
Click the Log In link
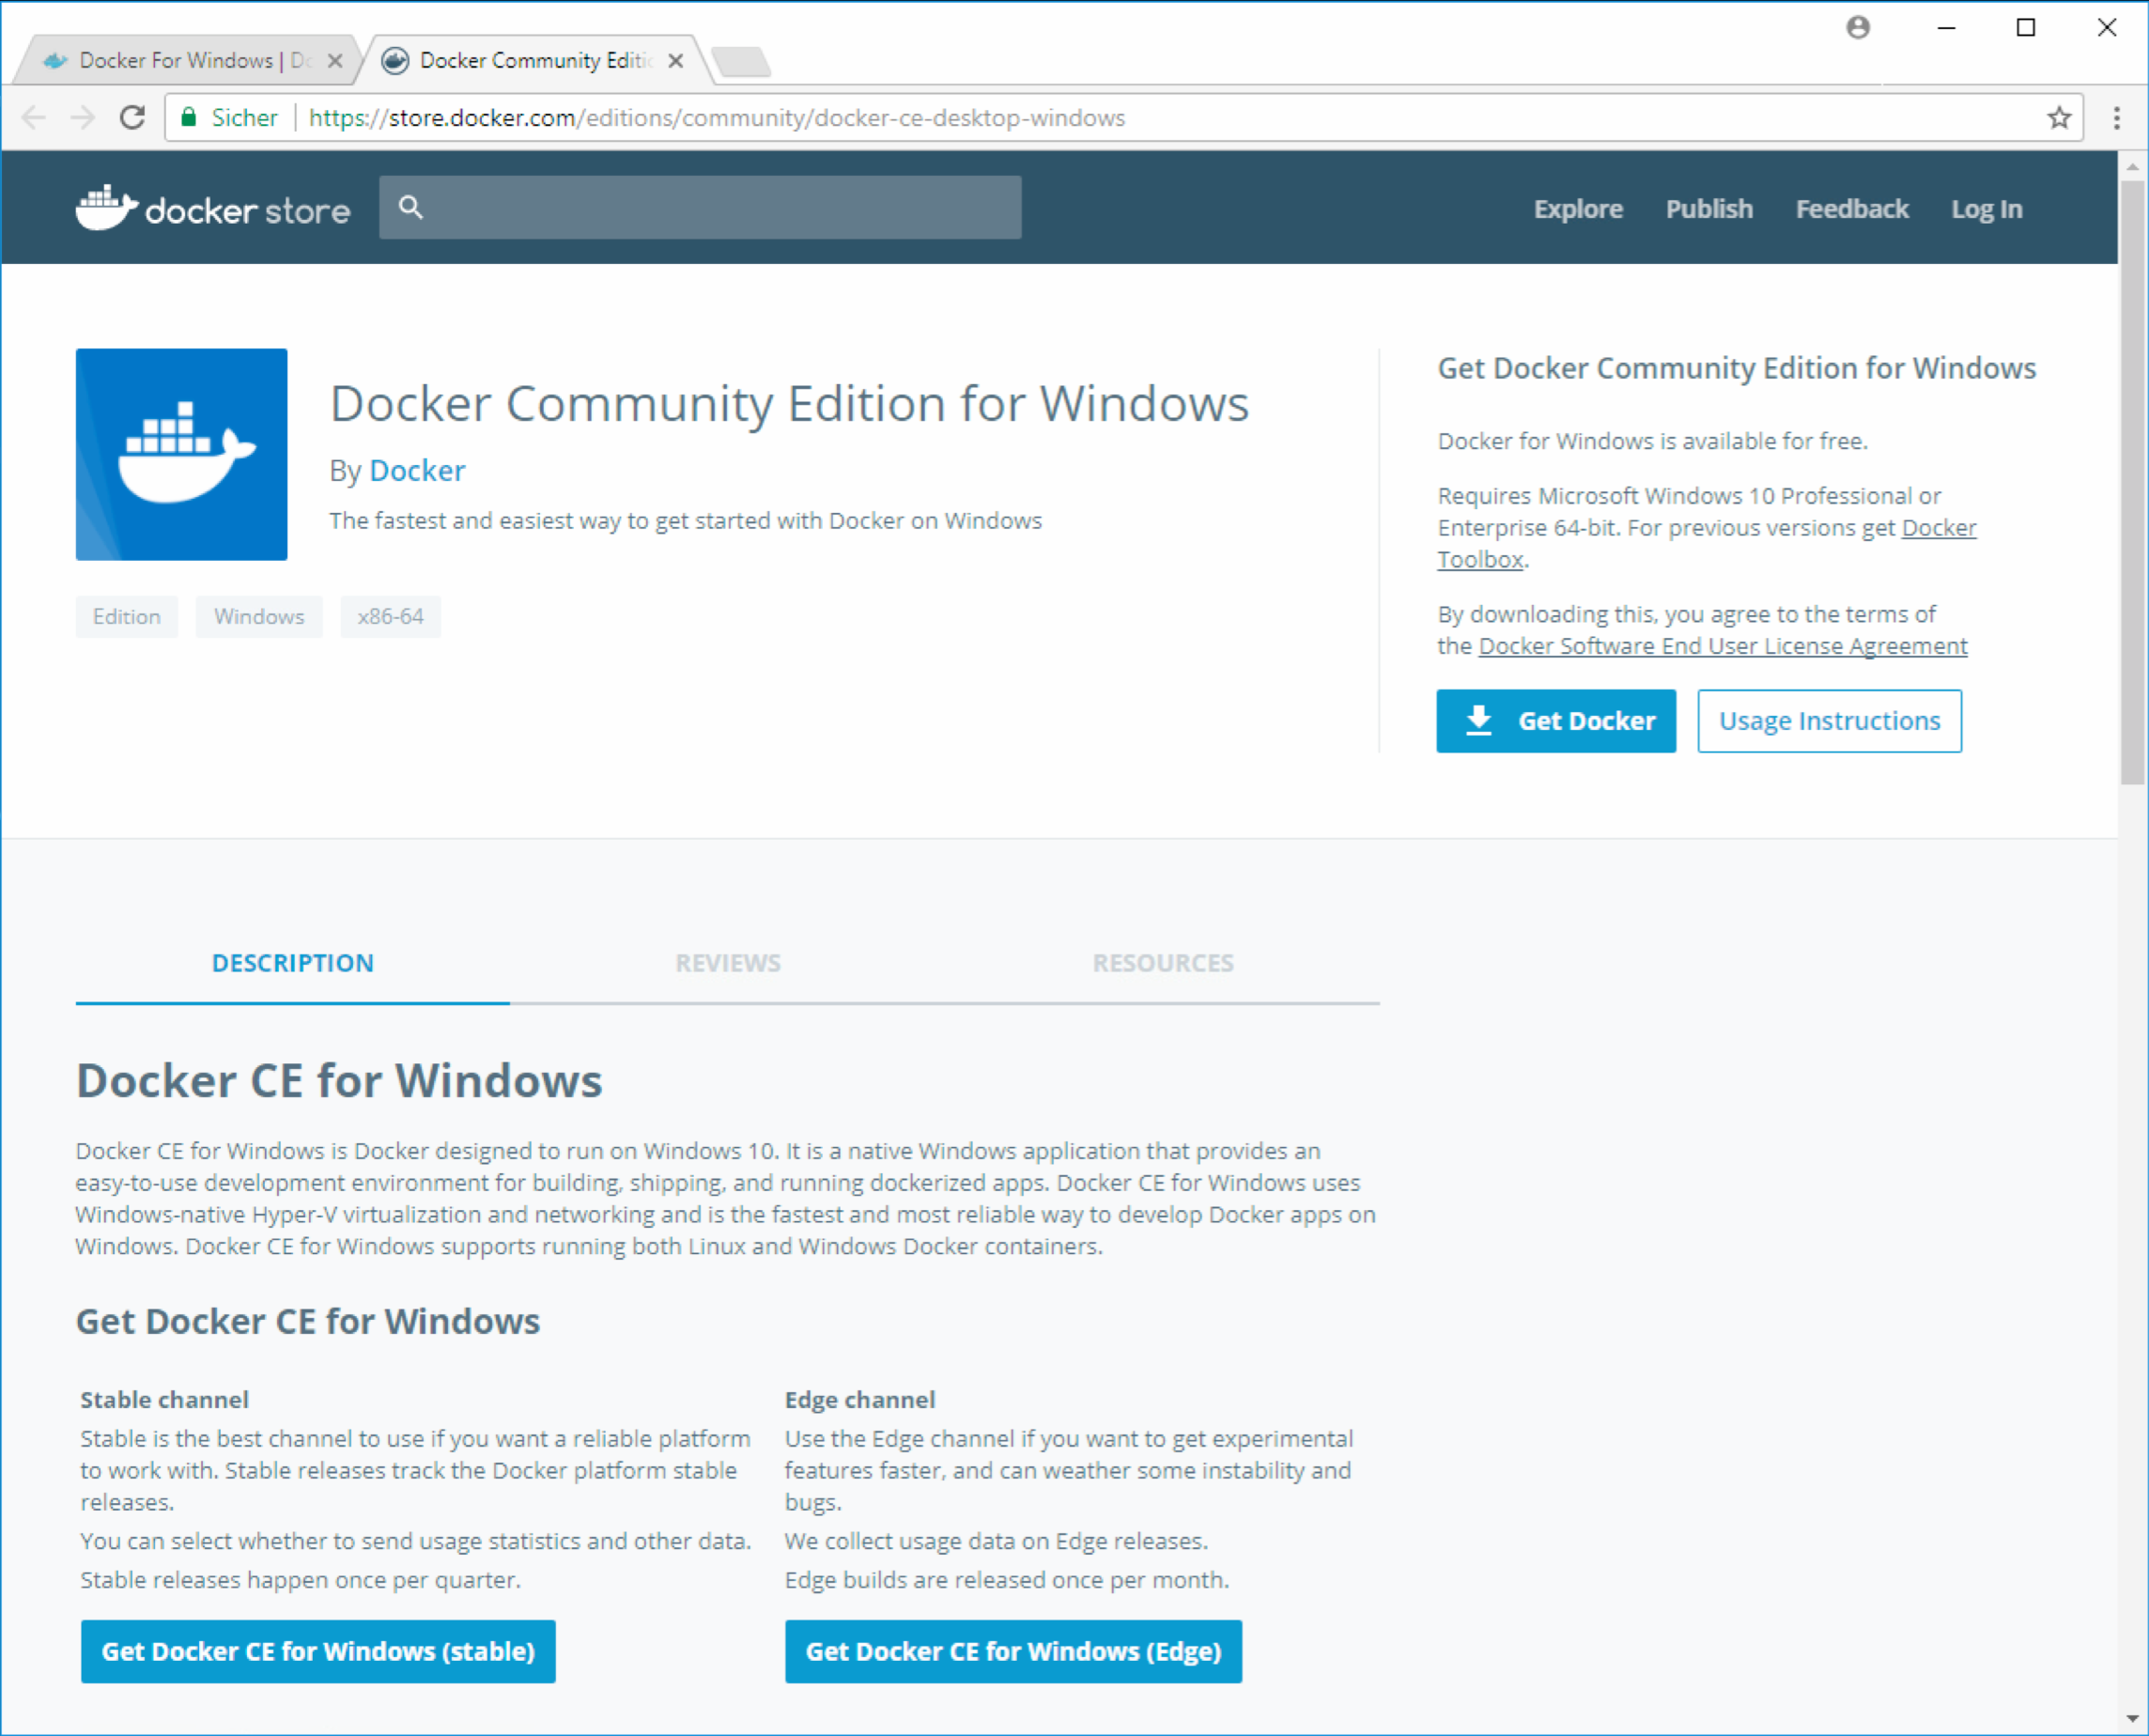(x=1986, y=209)
